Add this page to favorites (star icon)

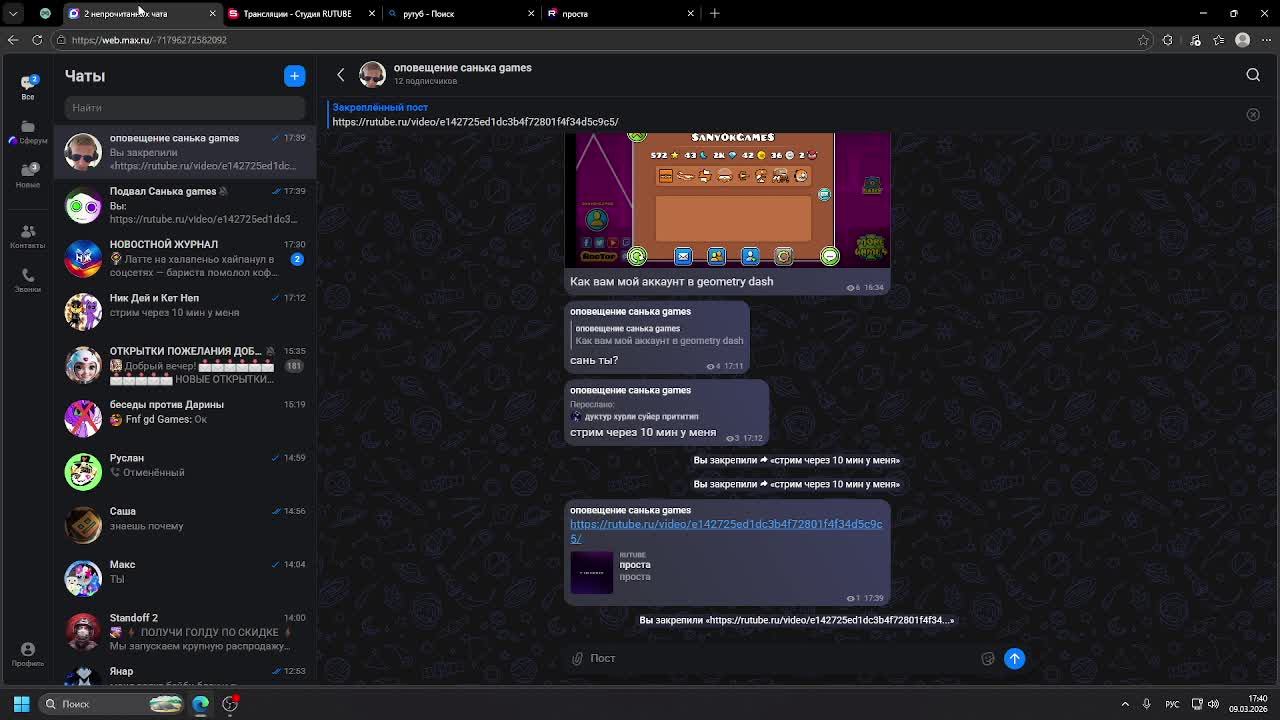click(x=1143, y=40)
